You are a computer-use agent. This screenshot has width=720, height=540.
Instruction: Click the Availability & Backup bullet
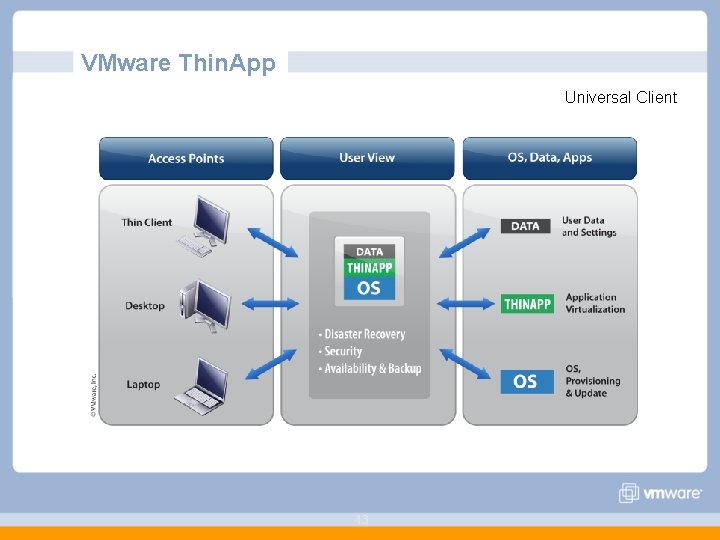coord(370,369)
